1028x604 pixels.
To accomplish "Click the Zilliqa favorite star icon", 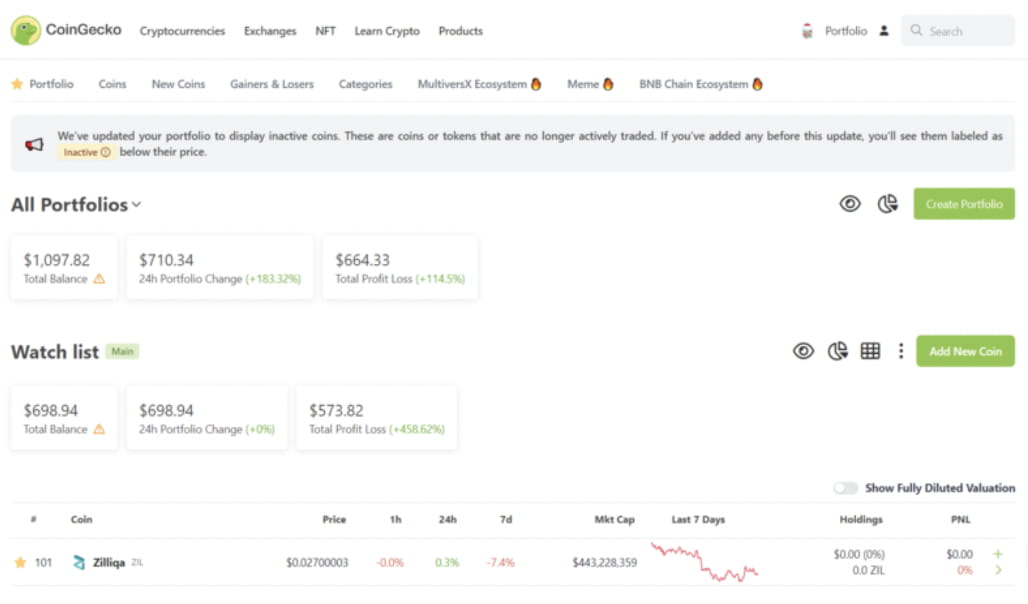I will 20,563.
